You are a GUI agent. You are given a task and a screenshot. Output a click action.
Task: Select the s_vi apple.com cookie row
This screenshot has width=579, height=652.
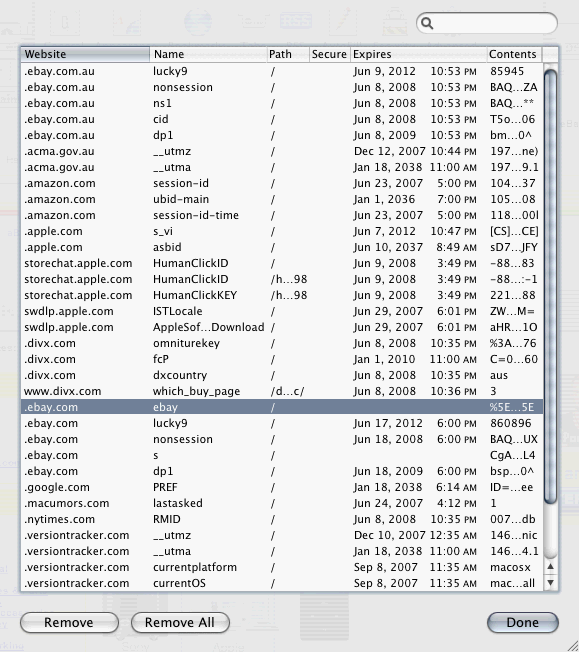tap(282, 231)
